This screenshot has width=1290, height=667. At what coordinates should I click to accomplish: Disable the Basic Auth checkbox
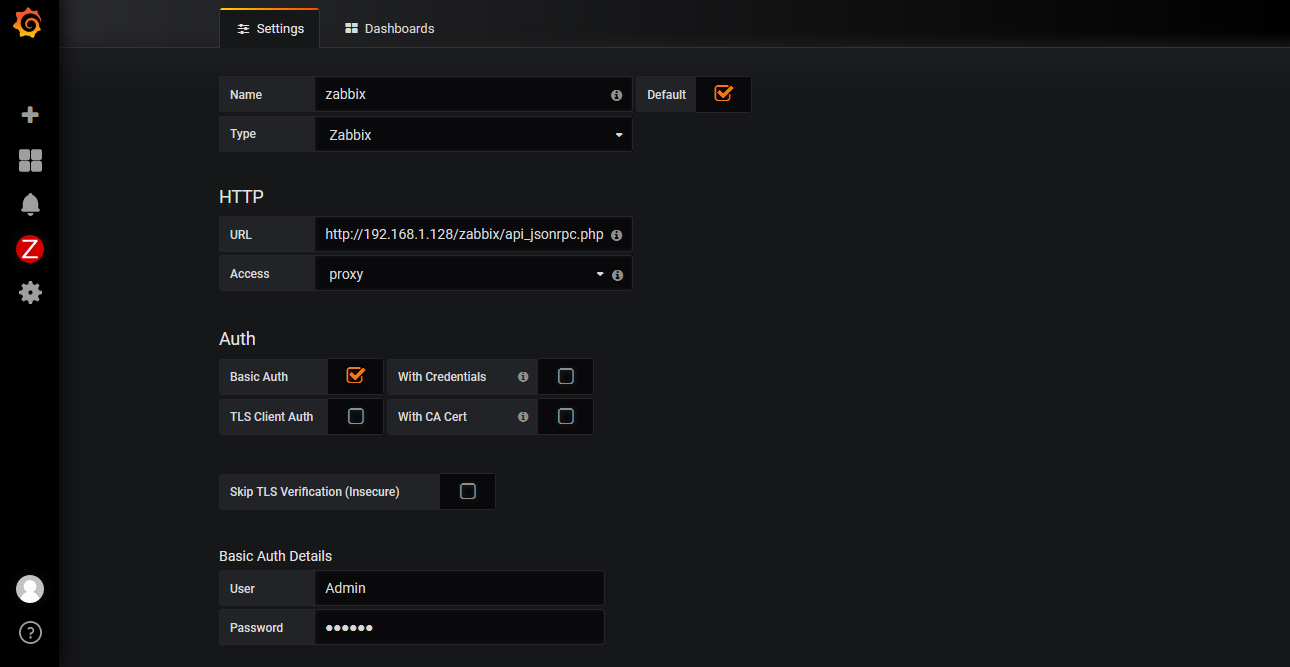355,376
